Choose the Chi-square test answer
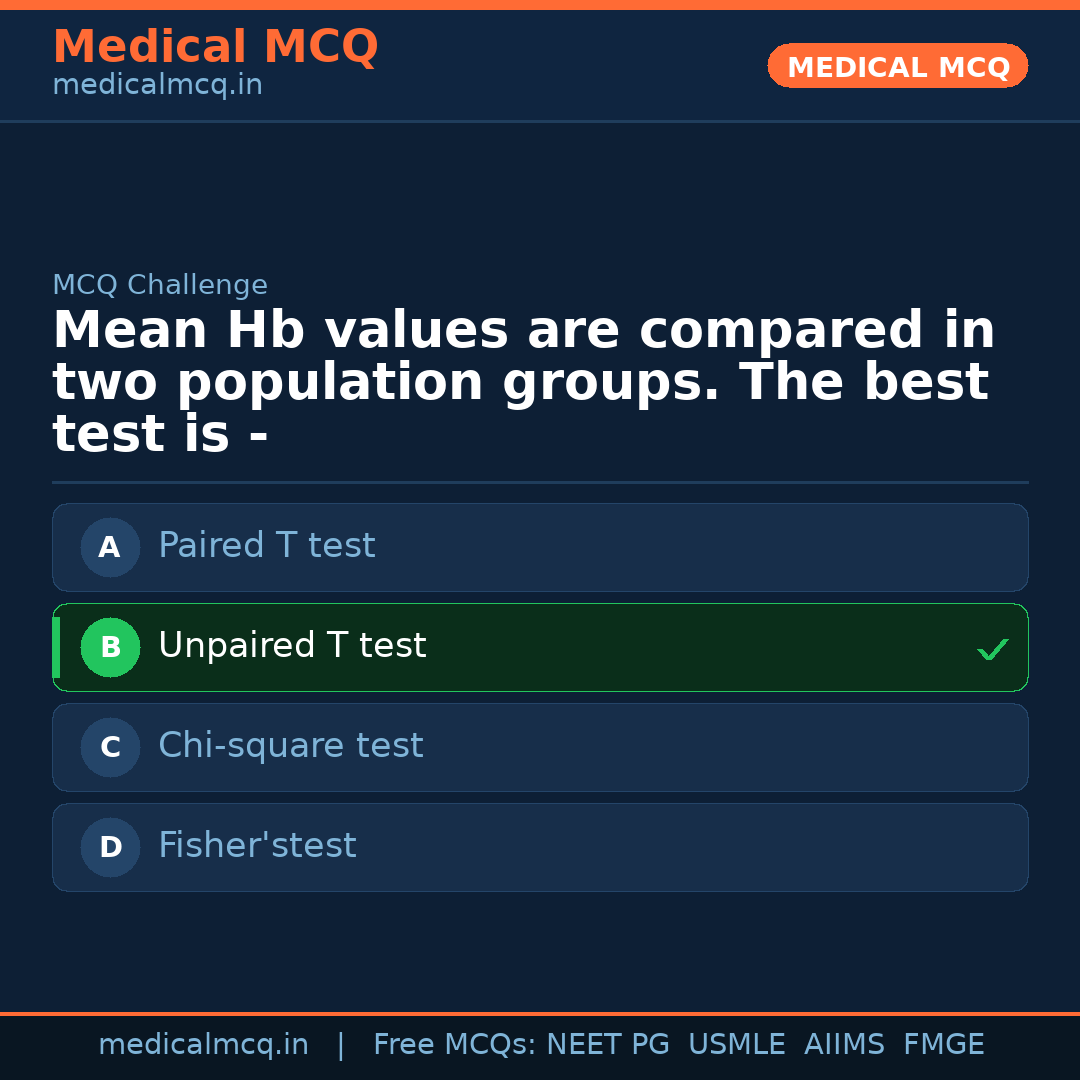This screenshot has width=1080, height=1080. point(291,746)
